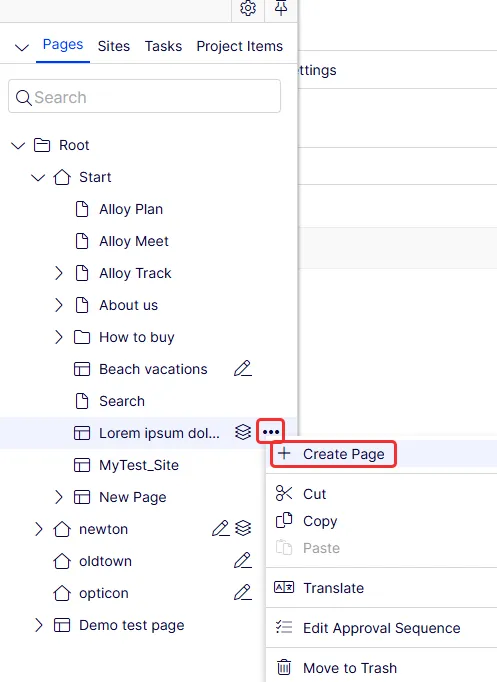Collapse the Root folder node
This screenshot has width=497, height=682.
(x=18, y=145)
